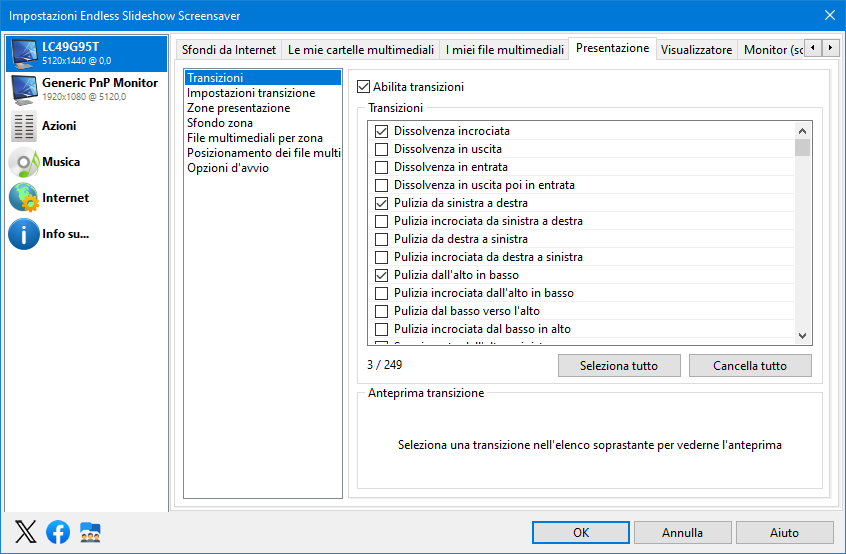846x554 pixels.
Task: Click the transitions list scrollbar thumb
Action: pos(802,147)
